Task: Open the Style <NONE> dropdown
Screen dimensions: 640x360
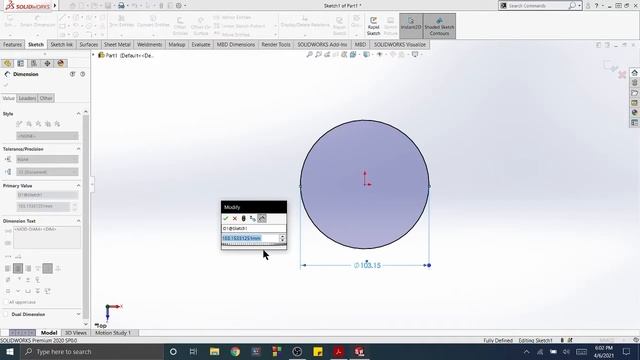Action: pos(47,136)
